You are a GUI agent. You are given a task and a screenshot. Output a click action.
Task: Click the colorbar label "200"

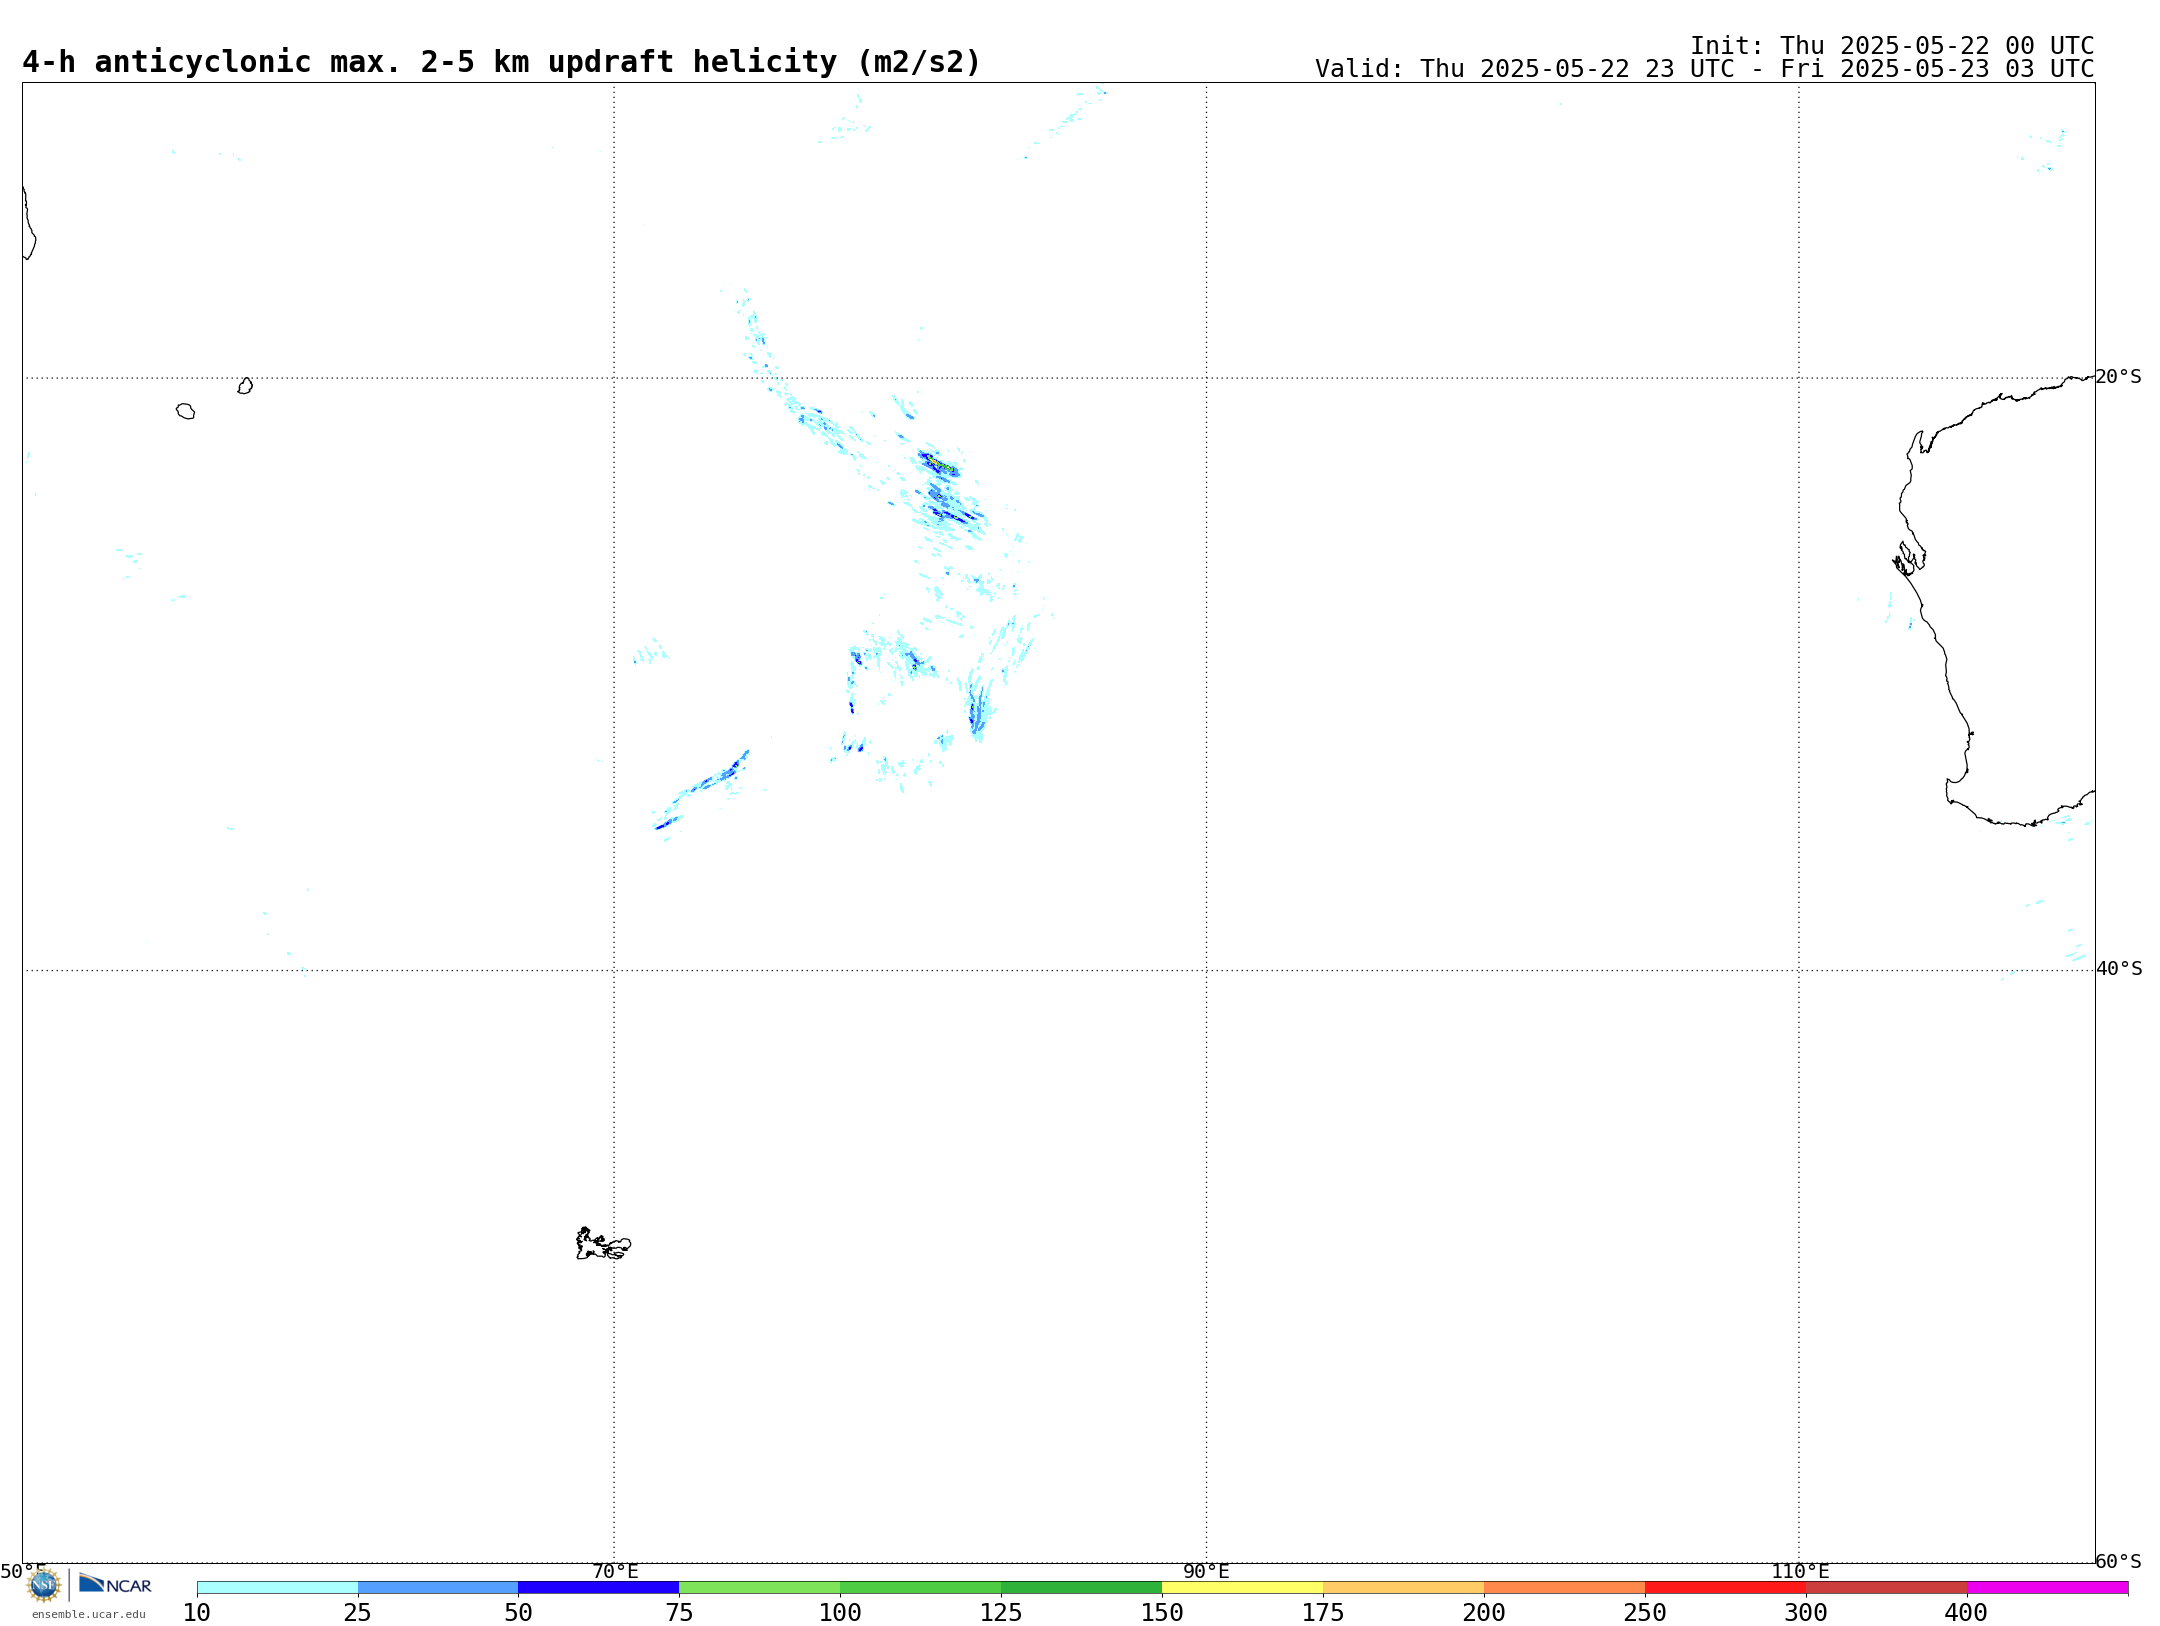coord(1484,1612)
